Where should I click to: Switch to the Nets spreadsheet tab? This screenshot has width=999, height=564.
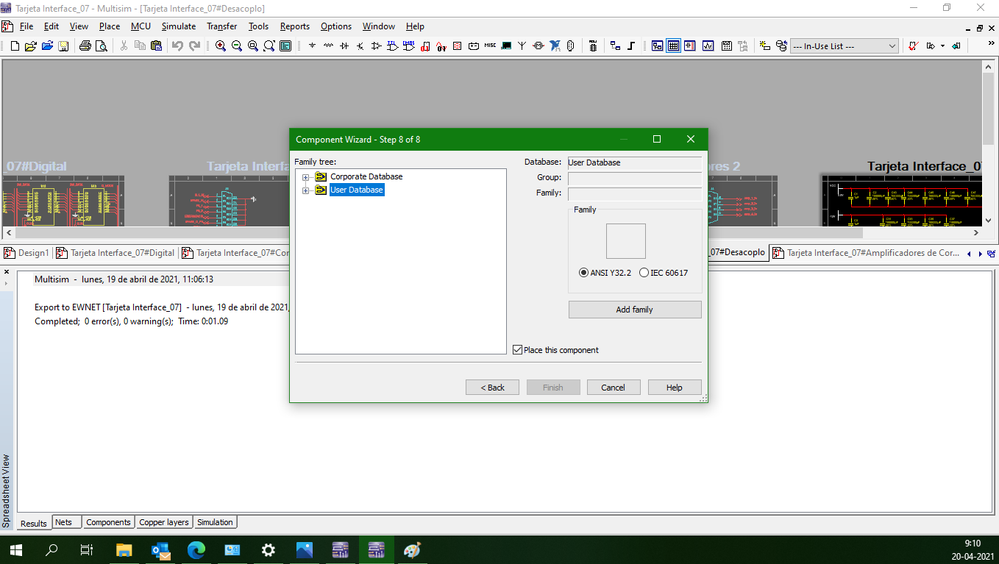[64, 522]
